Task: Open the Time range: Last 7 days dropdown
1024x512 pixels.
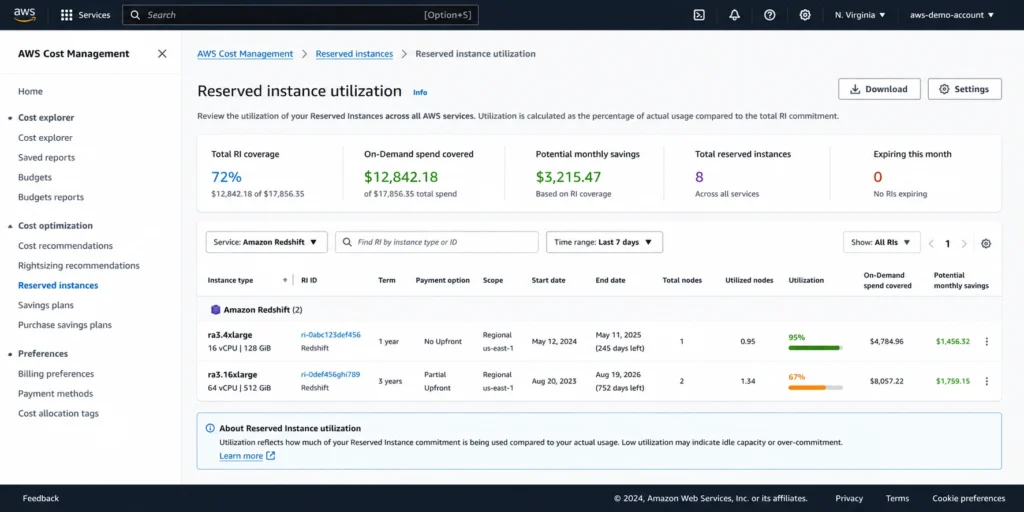Action: 604,242
